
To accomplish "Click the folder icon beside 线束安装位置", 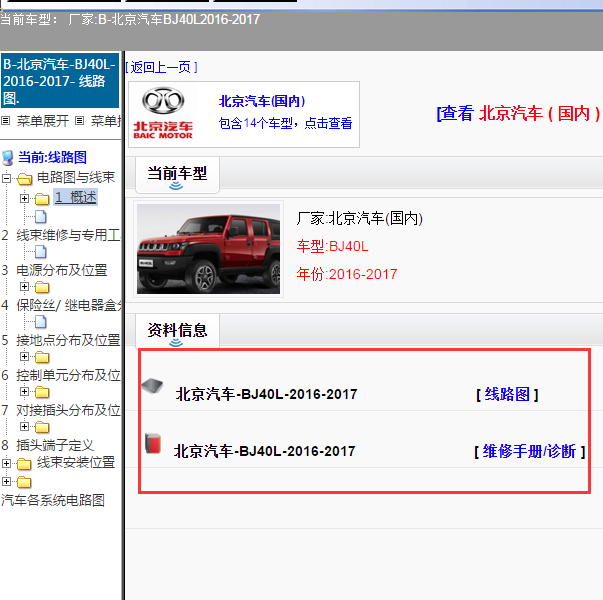I will pos(24,464).
